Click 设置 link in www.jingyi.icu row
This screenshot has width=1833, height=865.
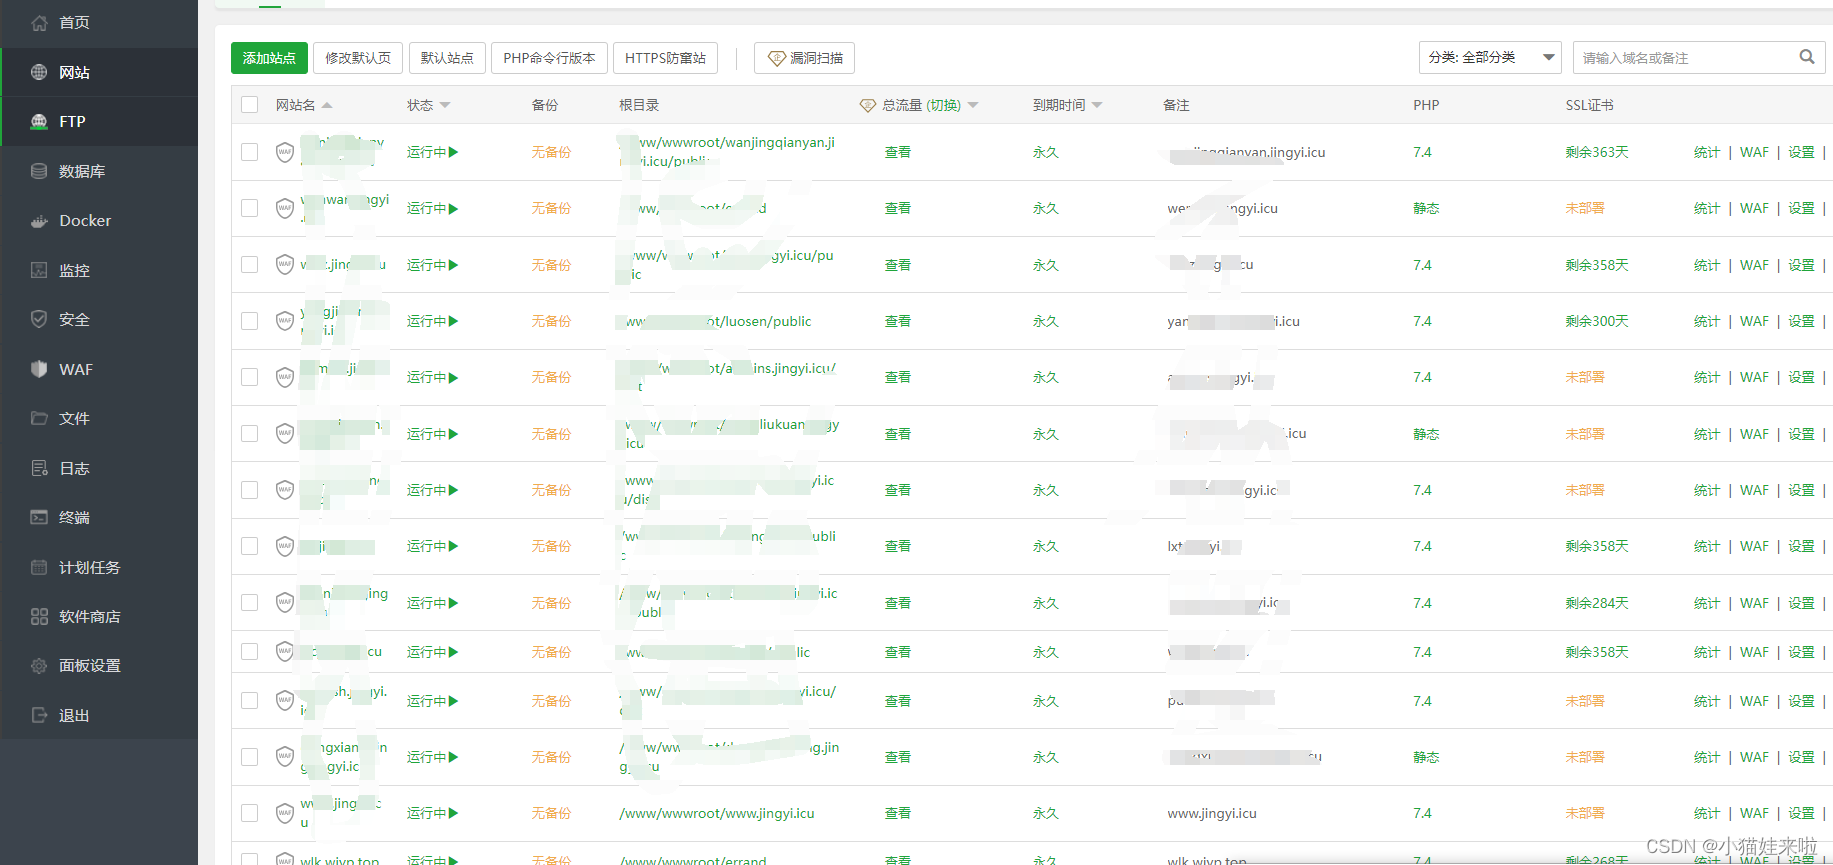coord(1801,813)
